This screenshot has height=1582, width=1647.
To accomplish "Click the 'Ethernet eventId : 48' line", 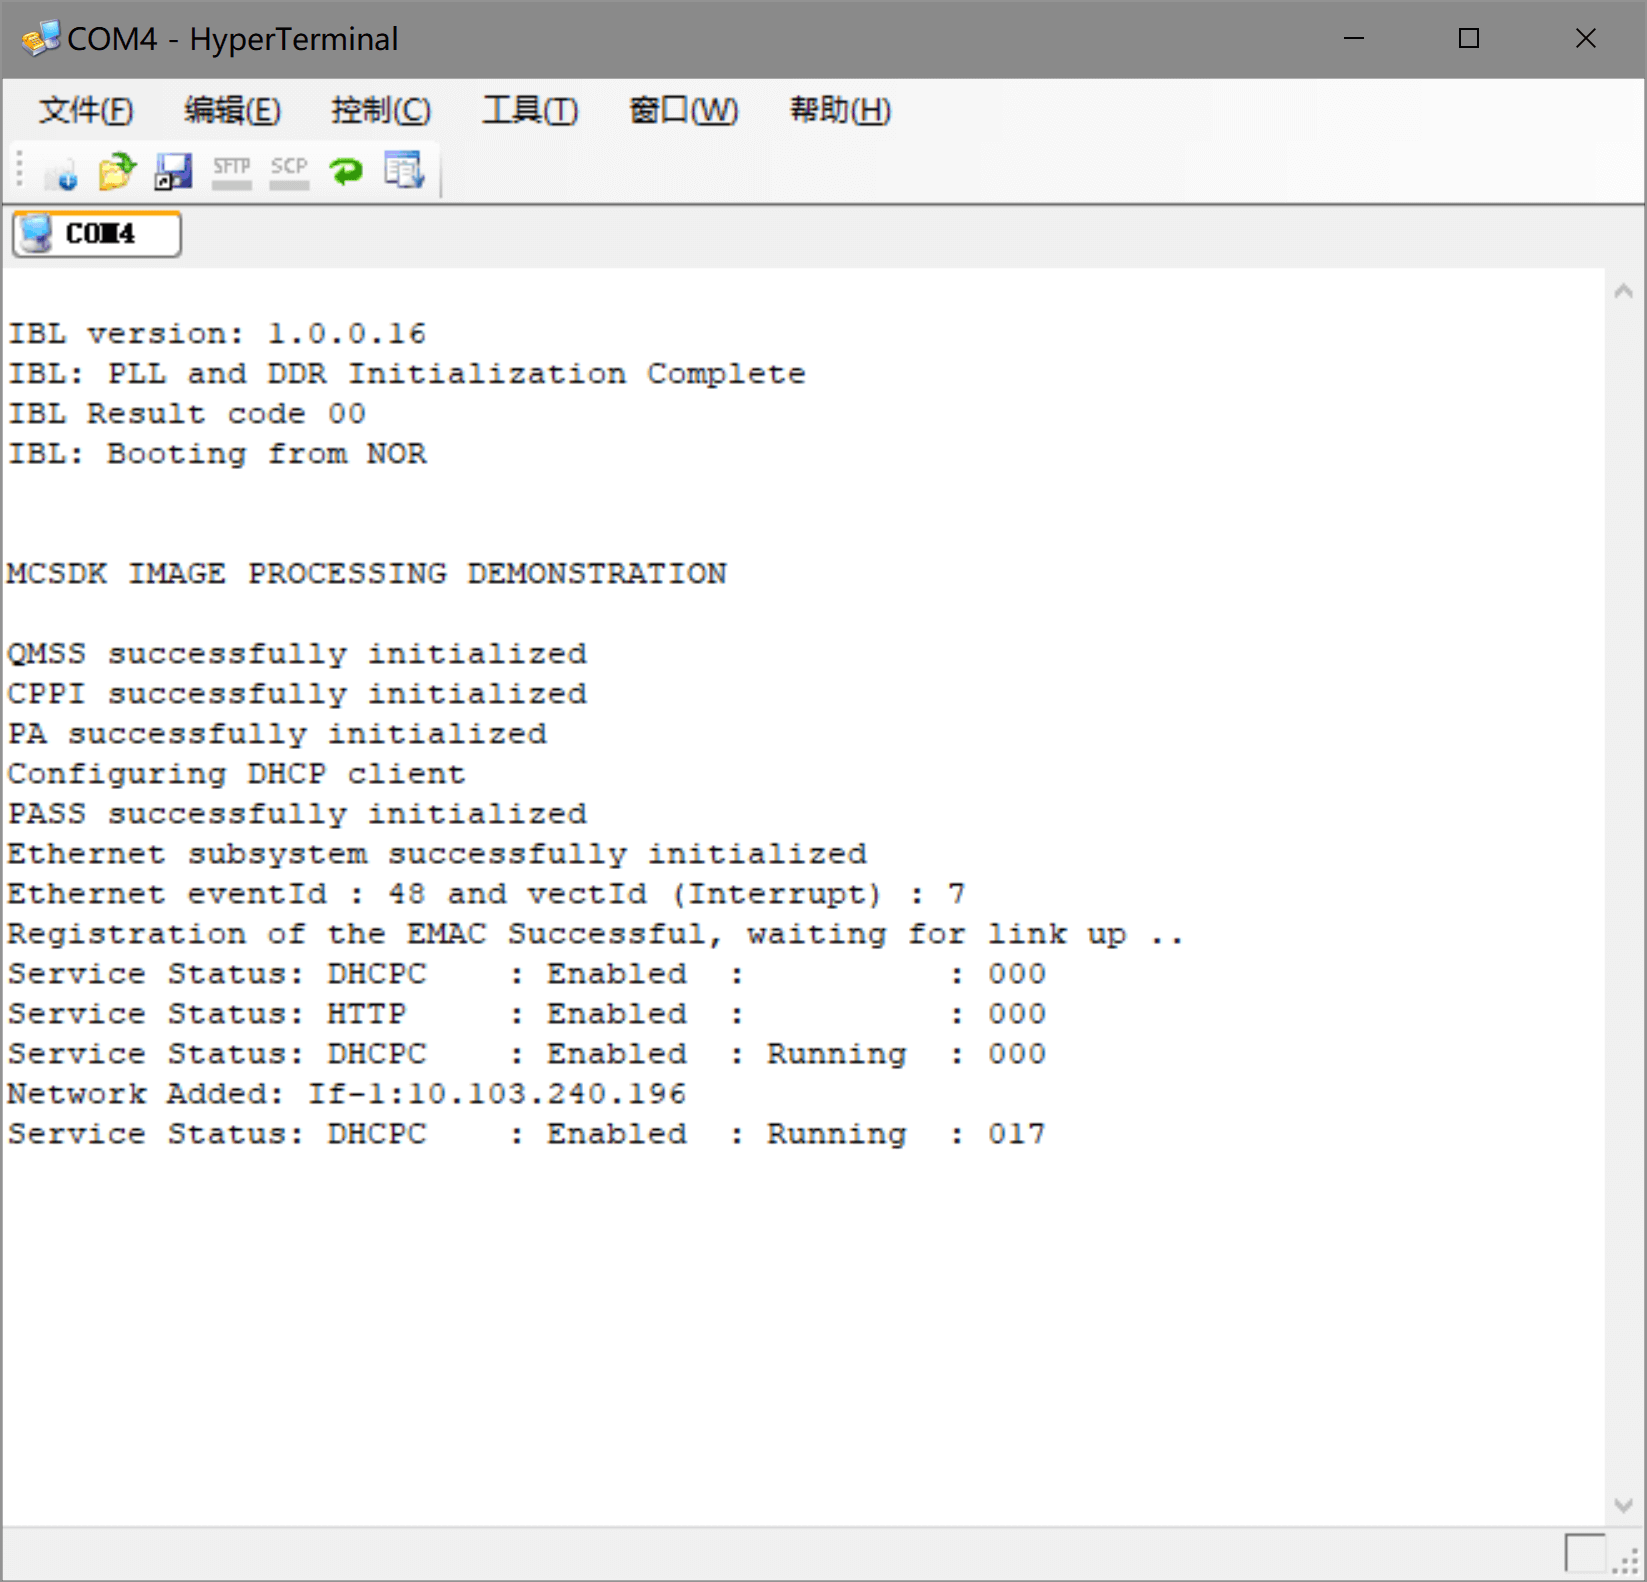I will (487, 894).
